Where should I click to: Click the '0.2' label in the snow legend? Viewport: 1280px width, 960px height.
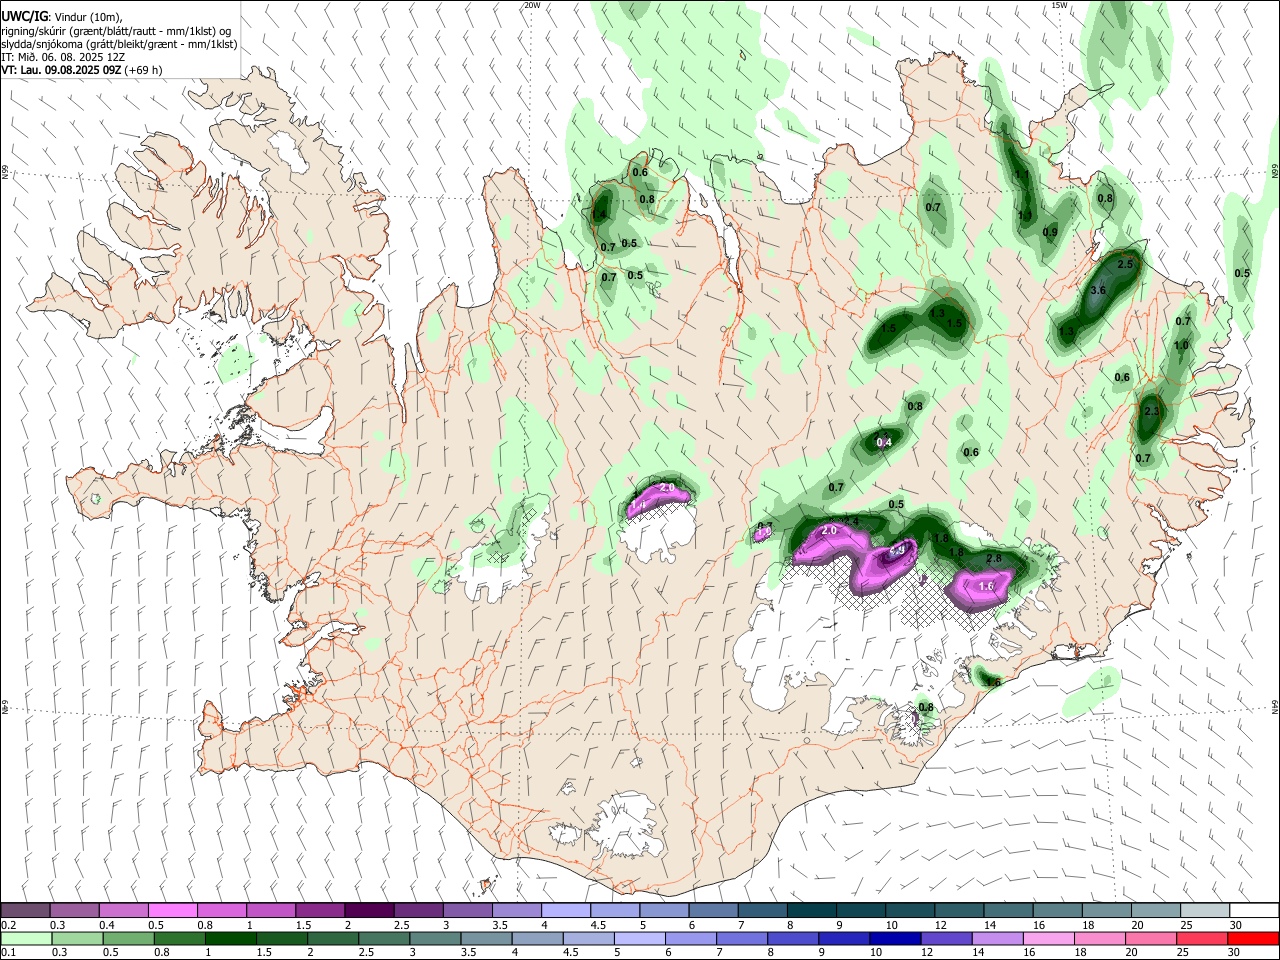pyautogui.click(x=8, y=925)
